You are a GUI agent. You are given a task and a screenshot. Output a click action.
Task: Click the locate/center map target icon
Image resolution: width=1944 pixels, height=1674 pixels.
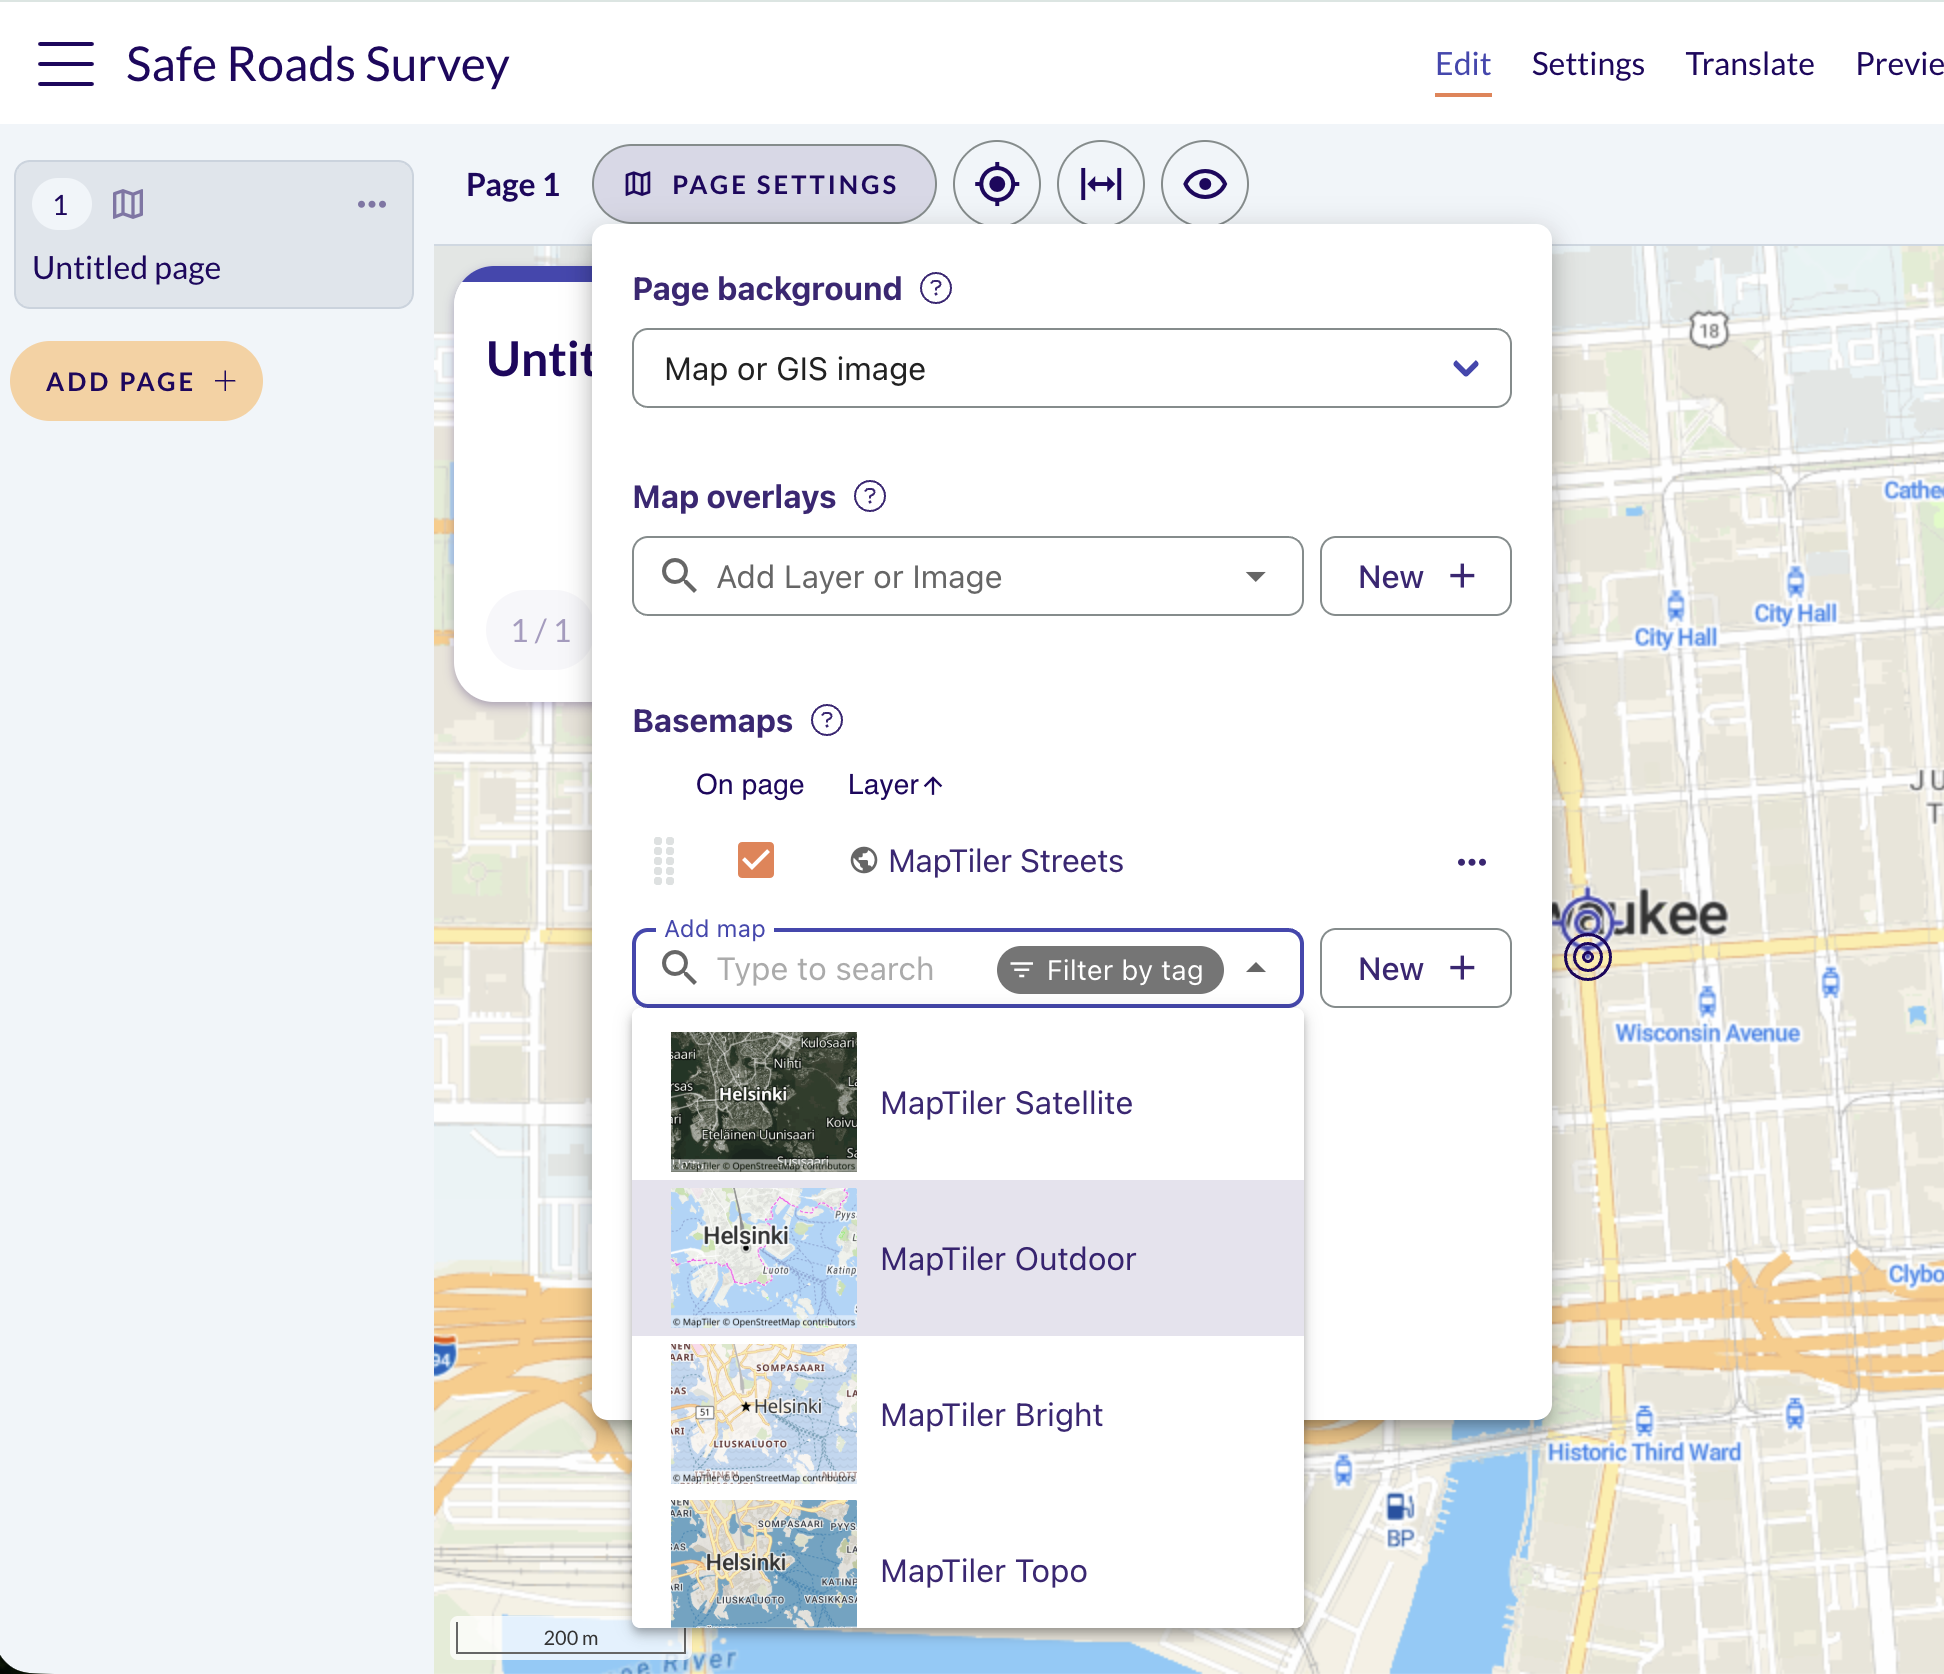click(997, 184)
